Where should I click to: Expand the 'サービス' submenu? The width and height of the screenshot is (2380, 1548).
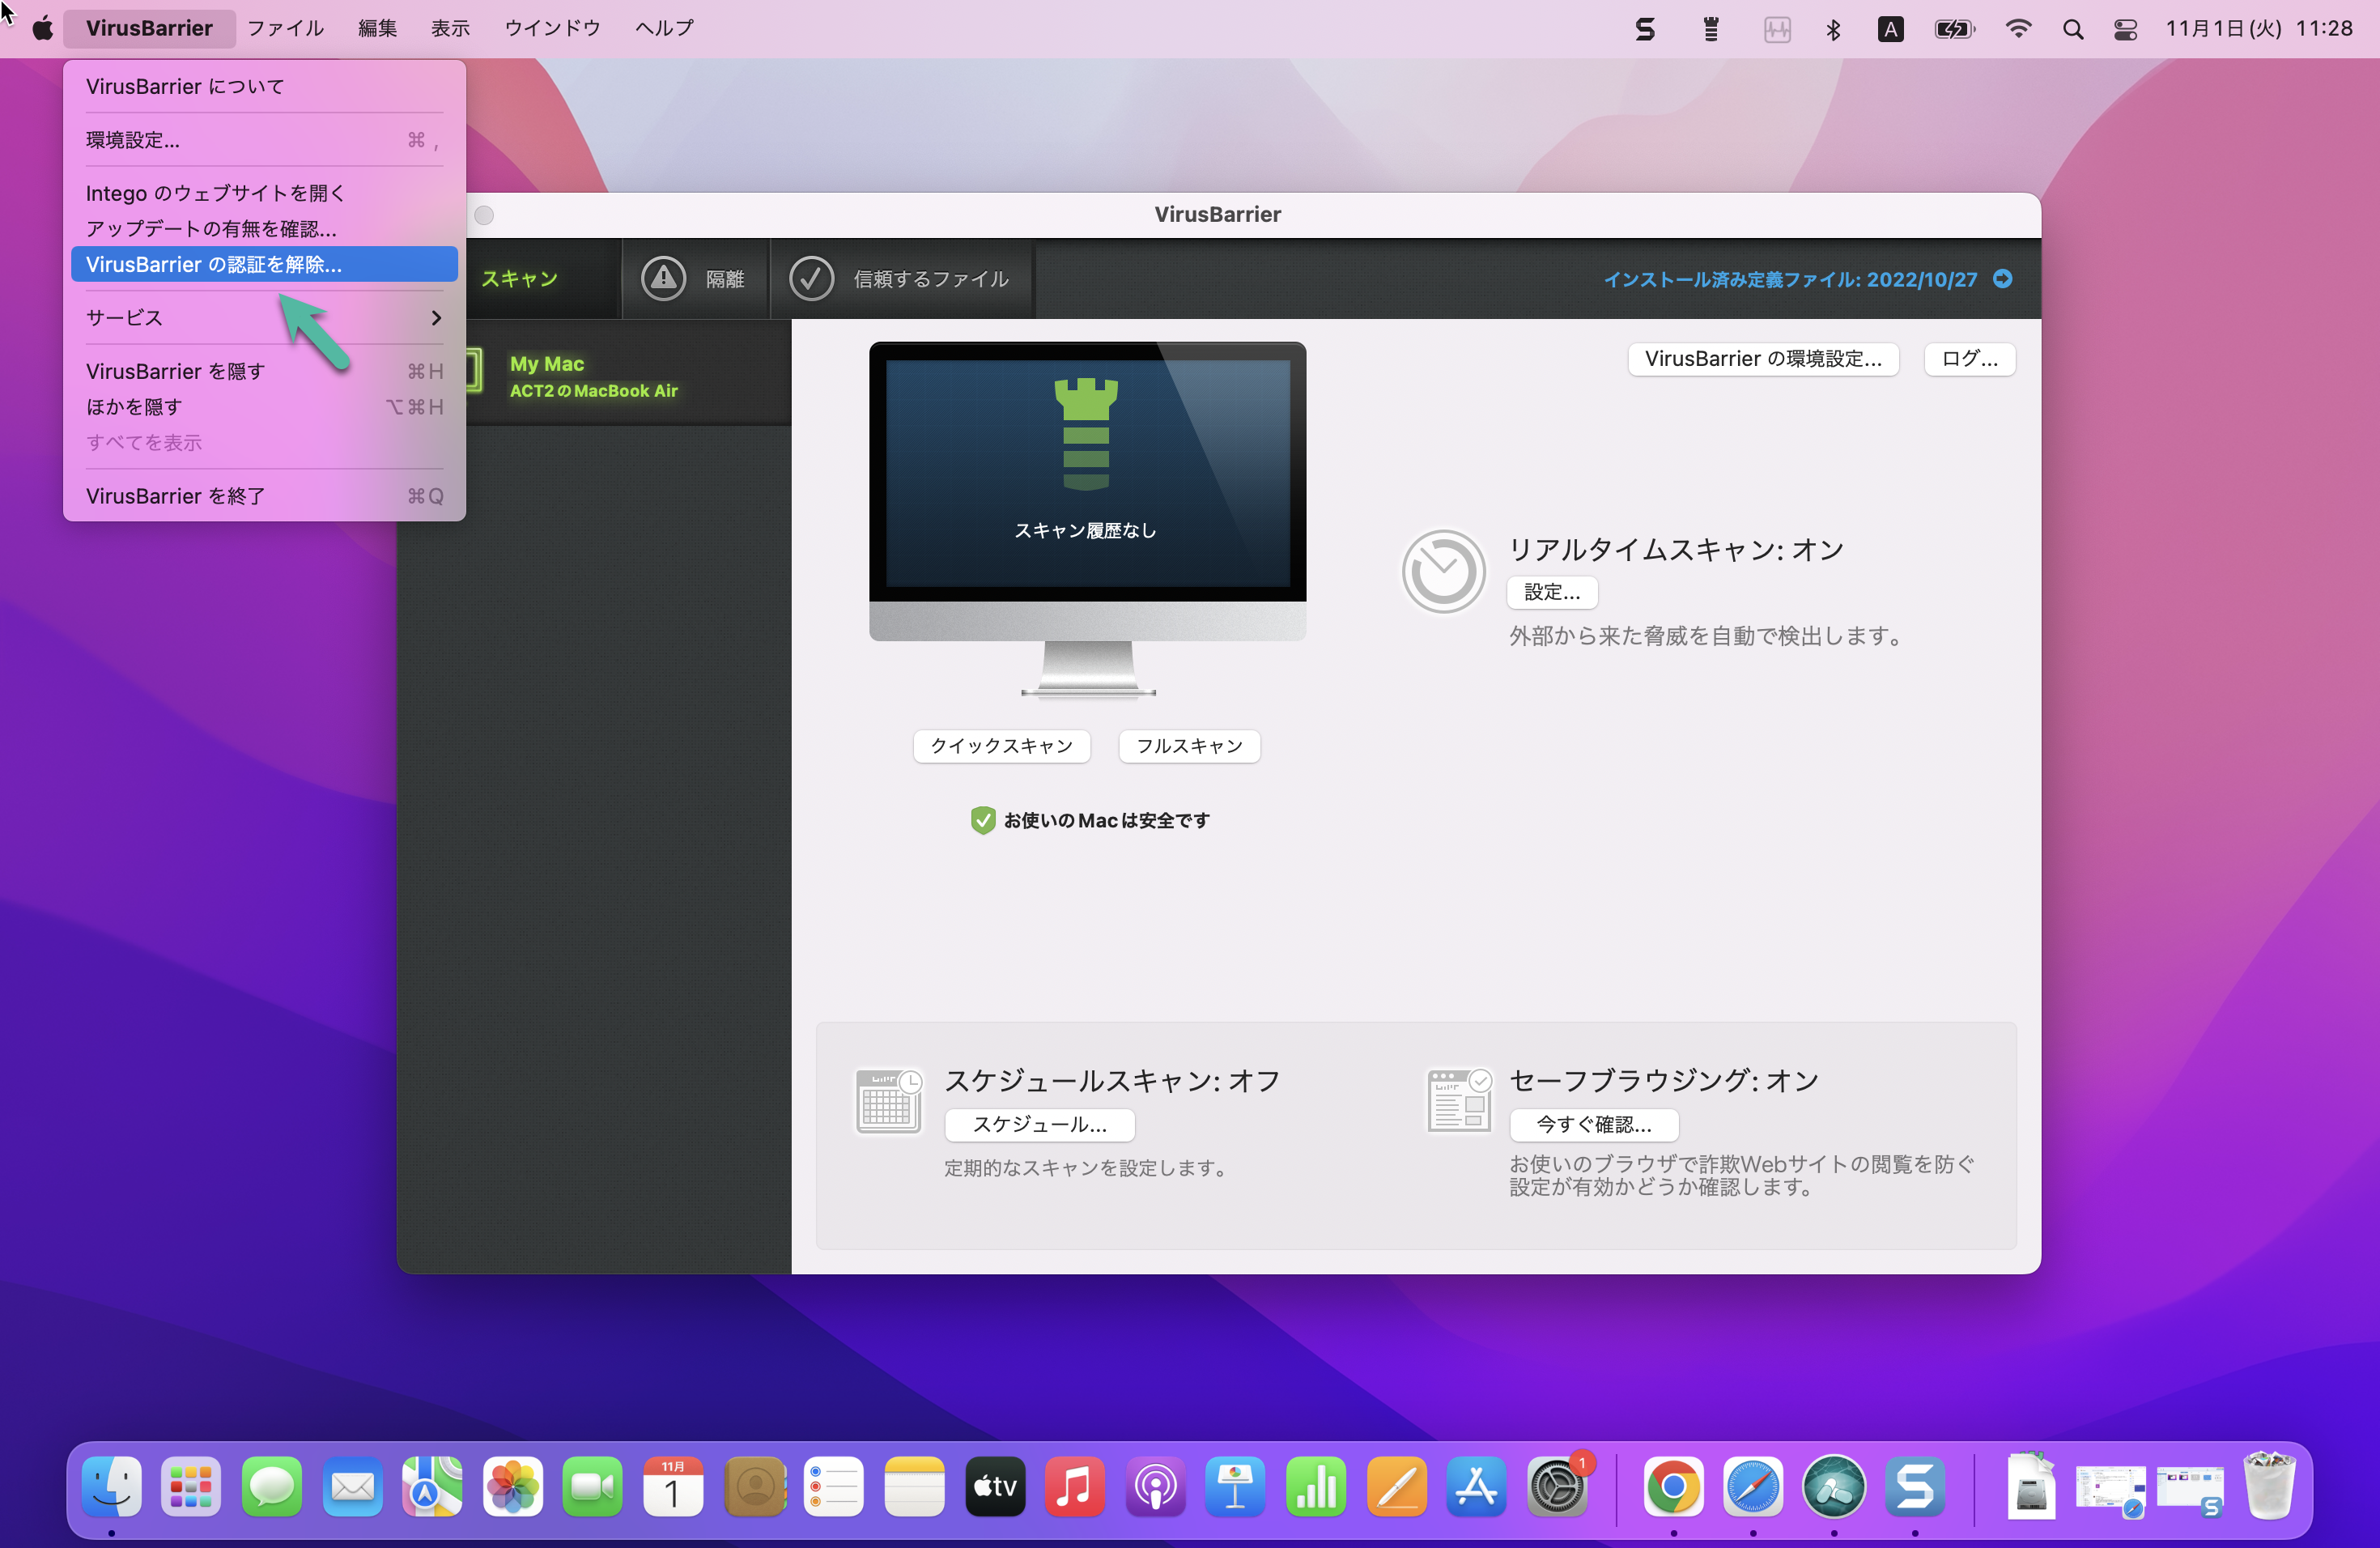(264, 318)
